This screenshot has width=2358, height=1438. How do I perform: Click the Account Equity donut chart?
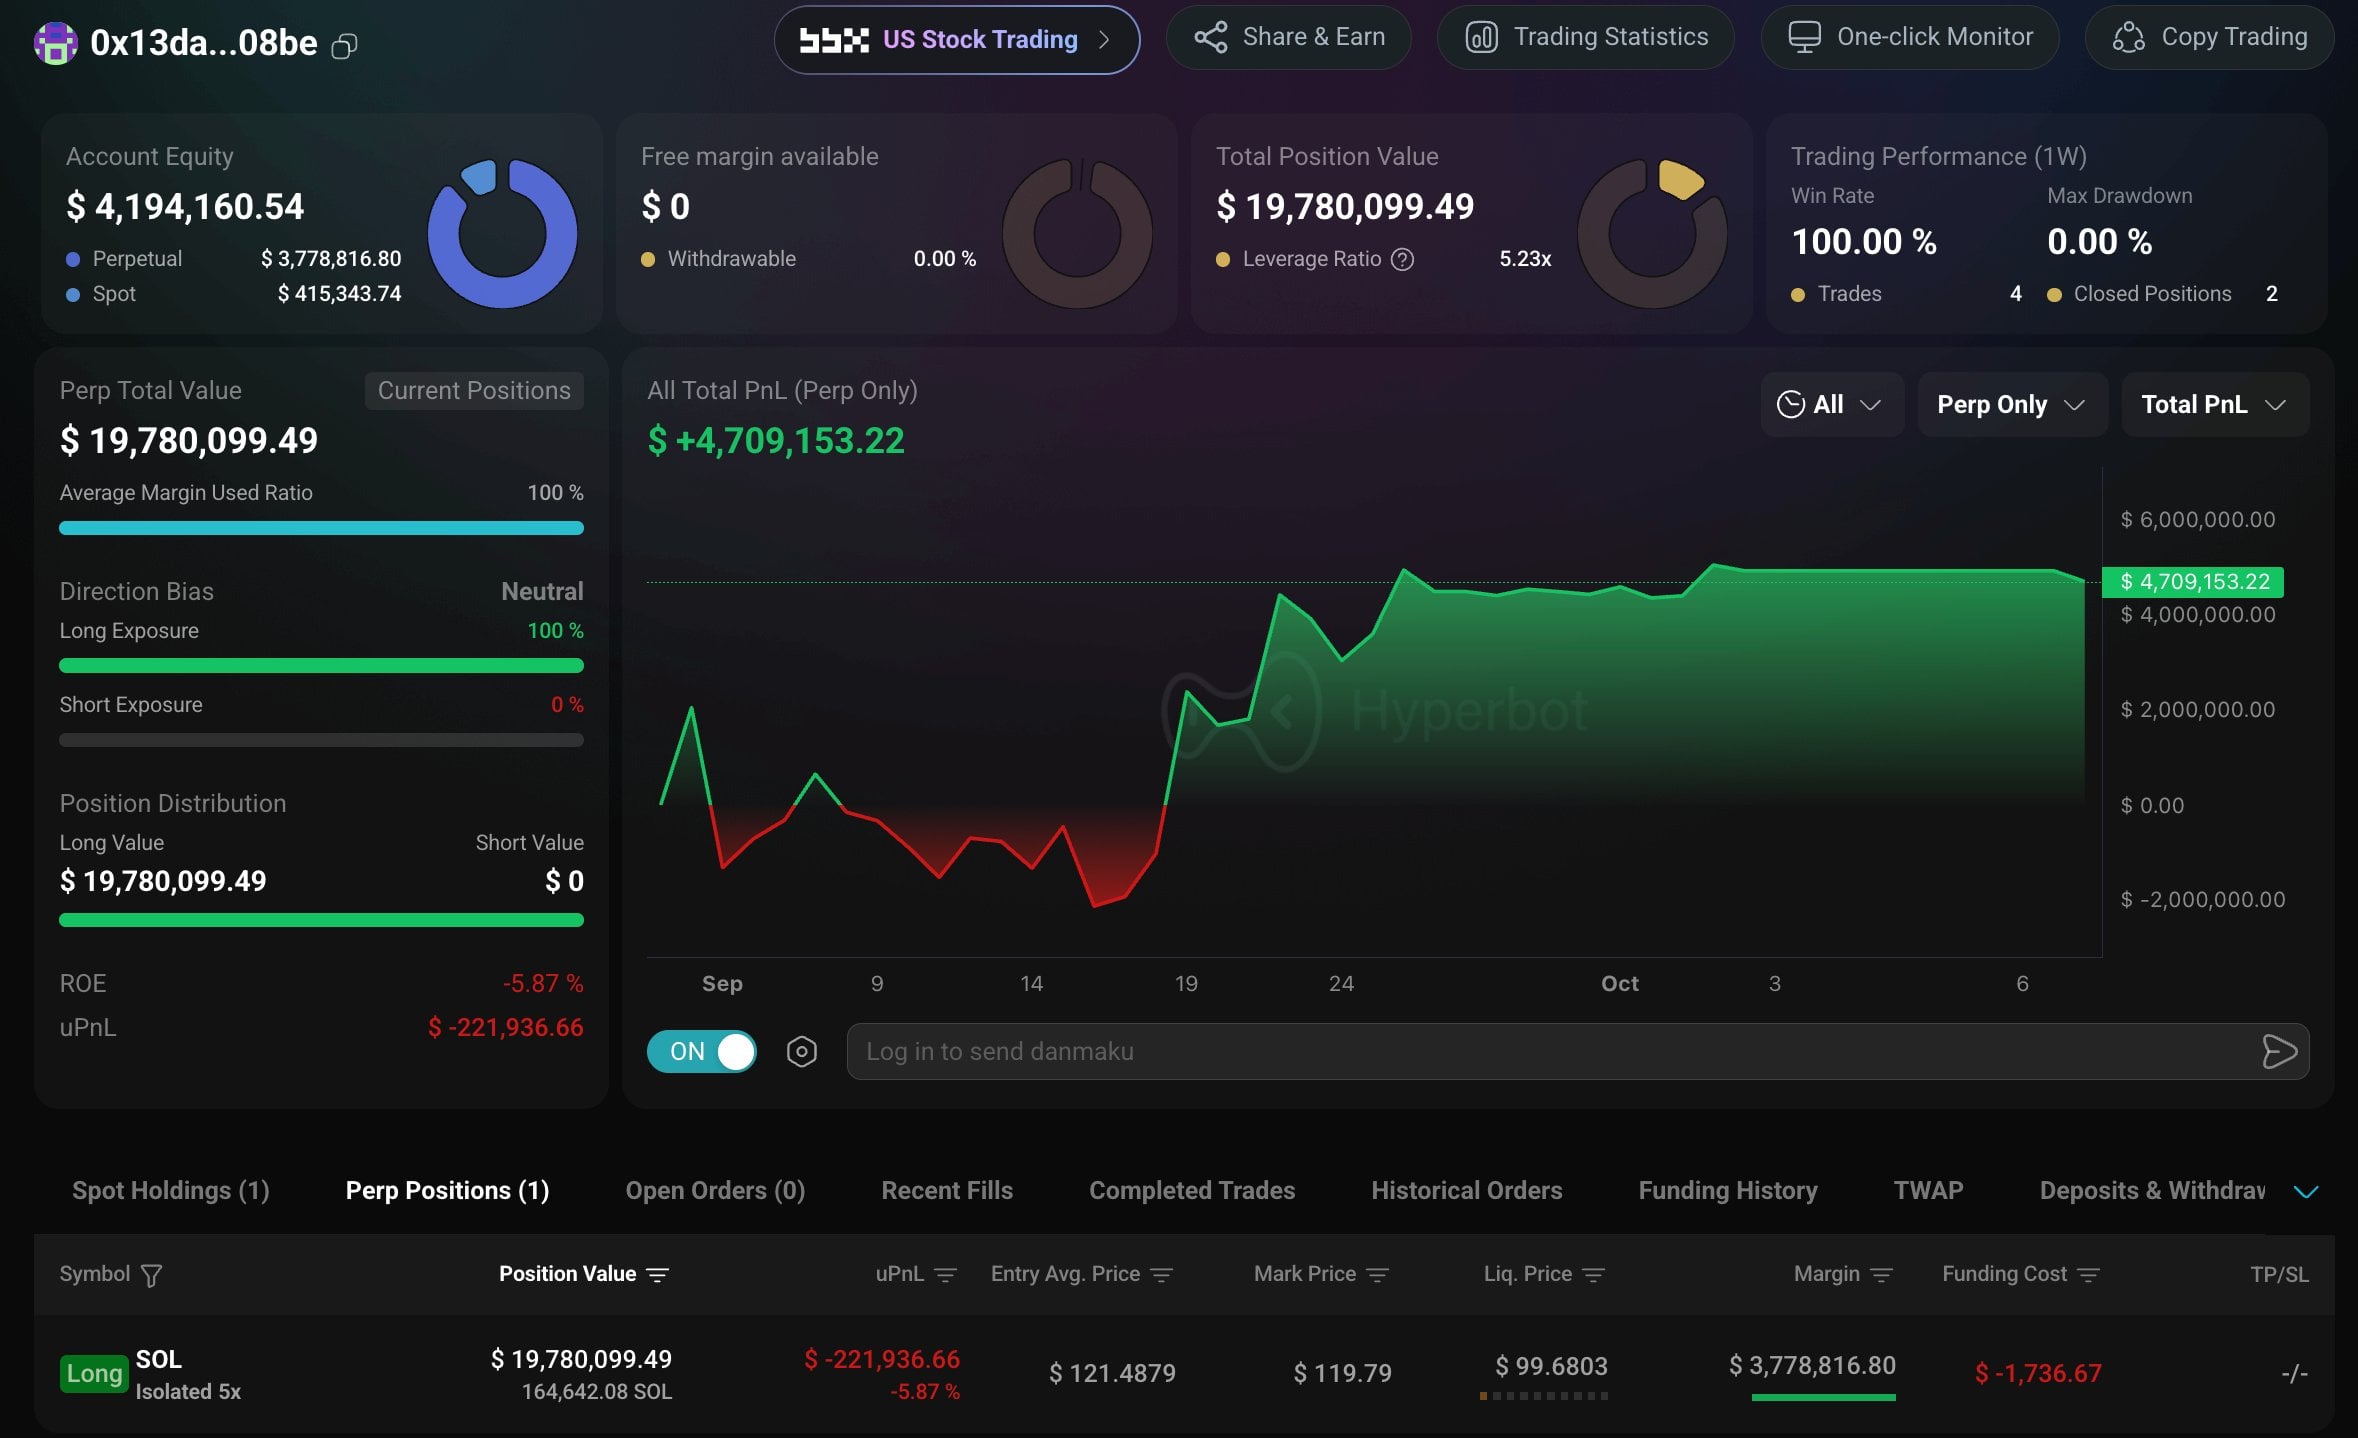502,233
